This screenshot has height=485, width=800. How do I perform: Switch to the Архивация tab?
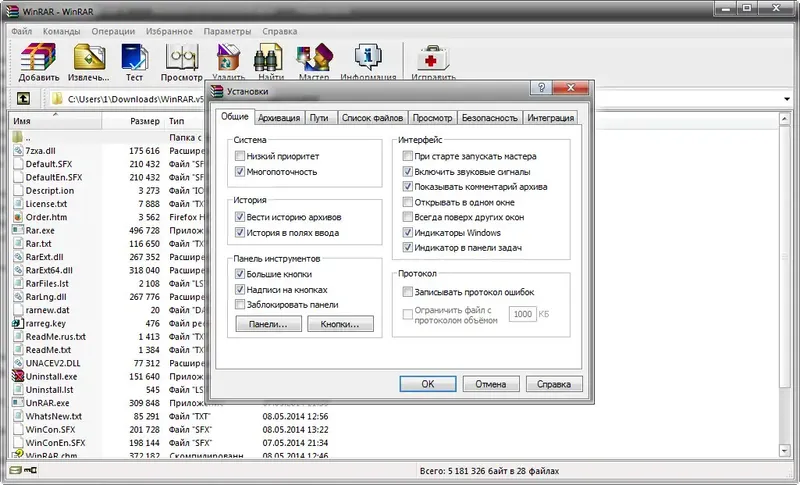point(279,118)
